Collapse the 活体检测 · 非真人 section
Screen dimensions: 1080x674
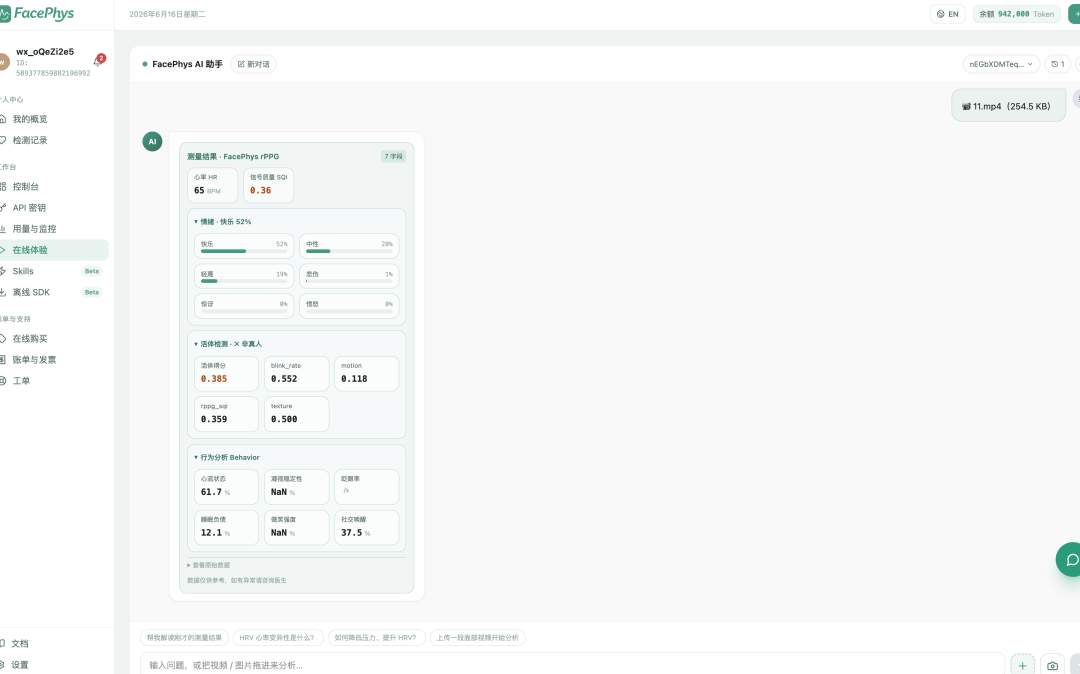click(228, 344)
